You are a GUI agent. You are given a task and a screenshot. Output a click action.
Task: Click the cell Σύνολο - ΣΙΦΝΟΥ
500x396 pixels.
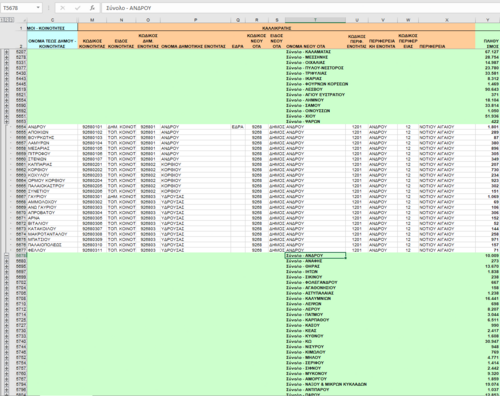tap(315, 368)
